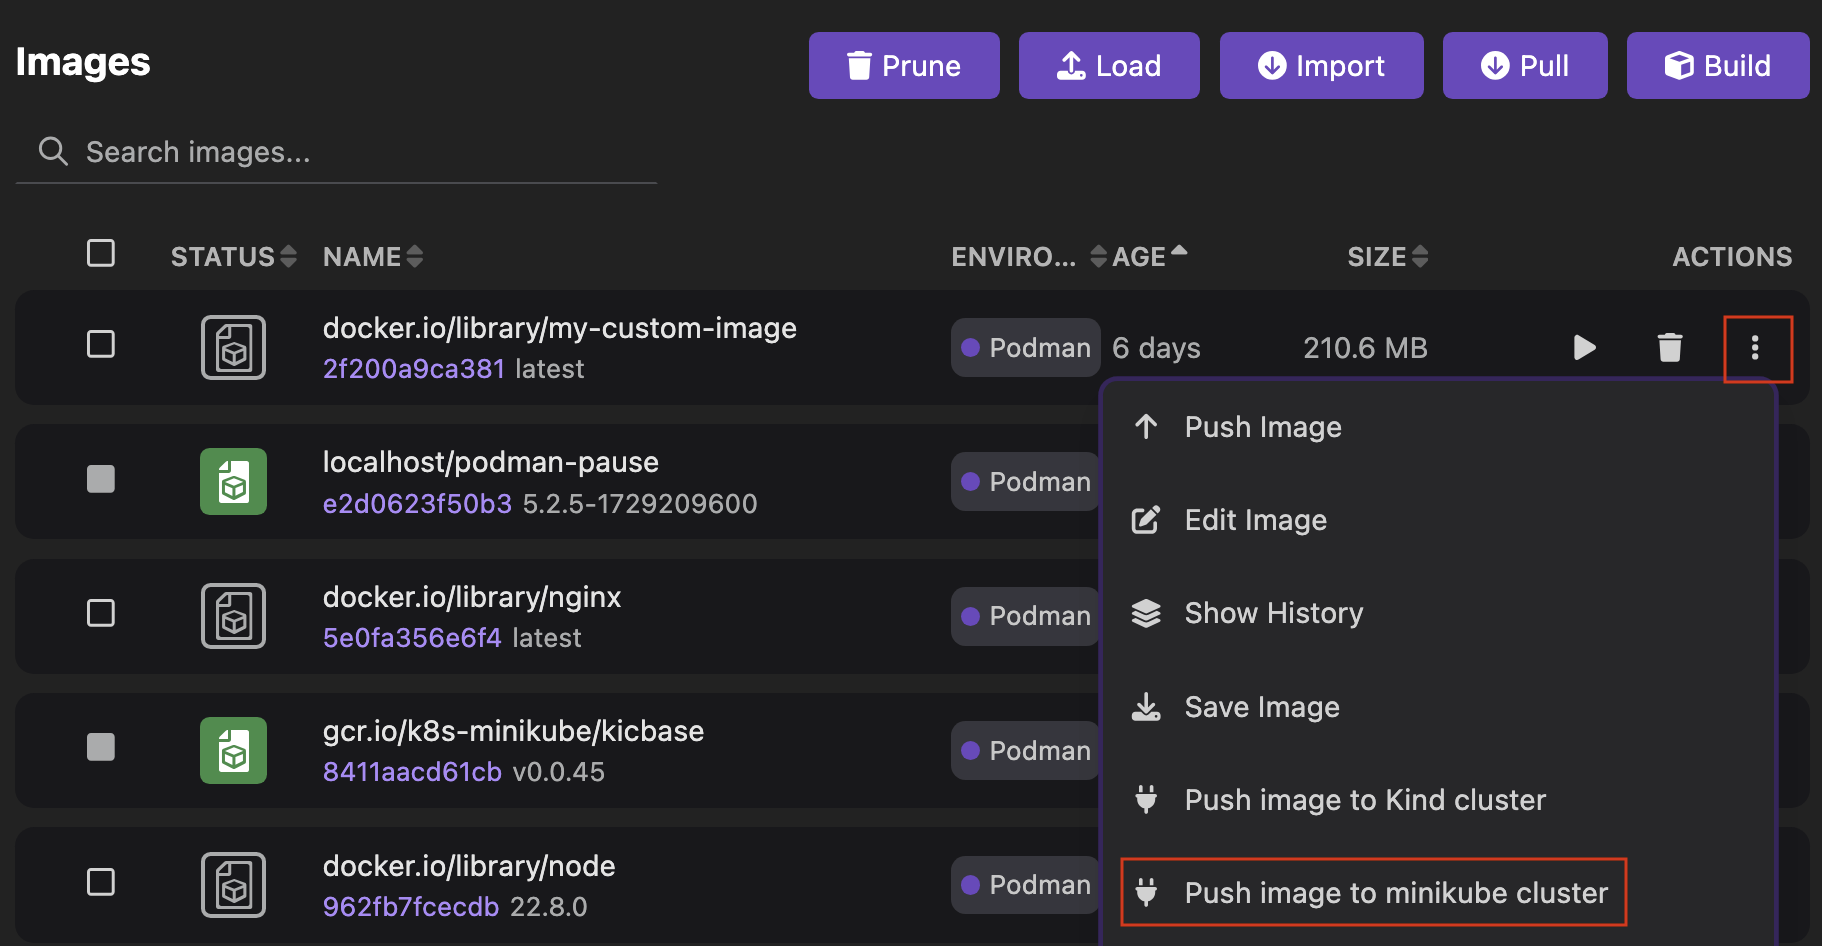This screenshot has height=946, width=1822.
Task: Click the Push Image upload arrow icon
Action: click(1146, 426)
